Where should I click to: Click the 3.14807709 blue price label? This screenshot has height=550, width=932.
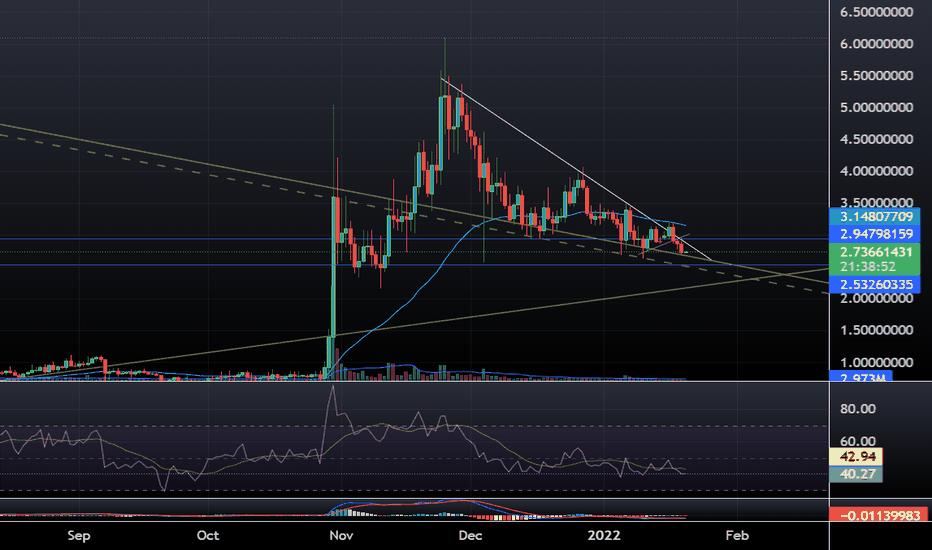(x=874, y=216)
